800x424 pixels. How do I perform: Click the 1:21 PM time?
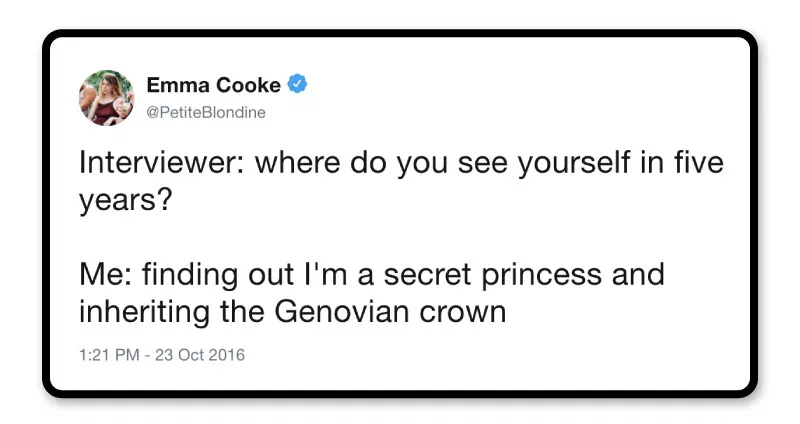click(x=109, y=354)
